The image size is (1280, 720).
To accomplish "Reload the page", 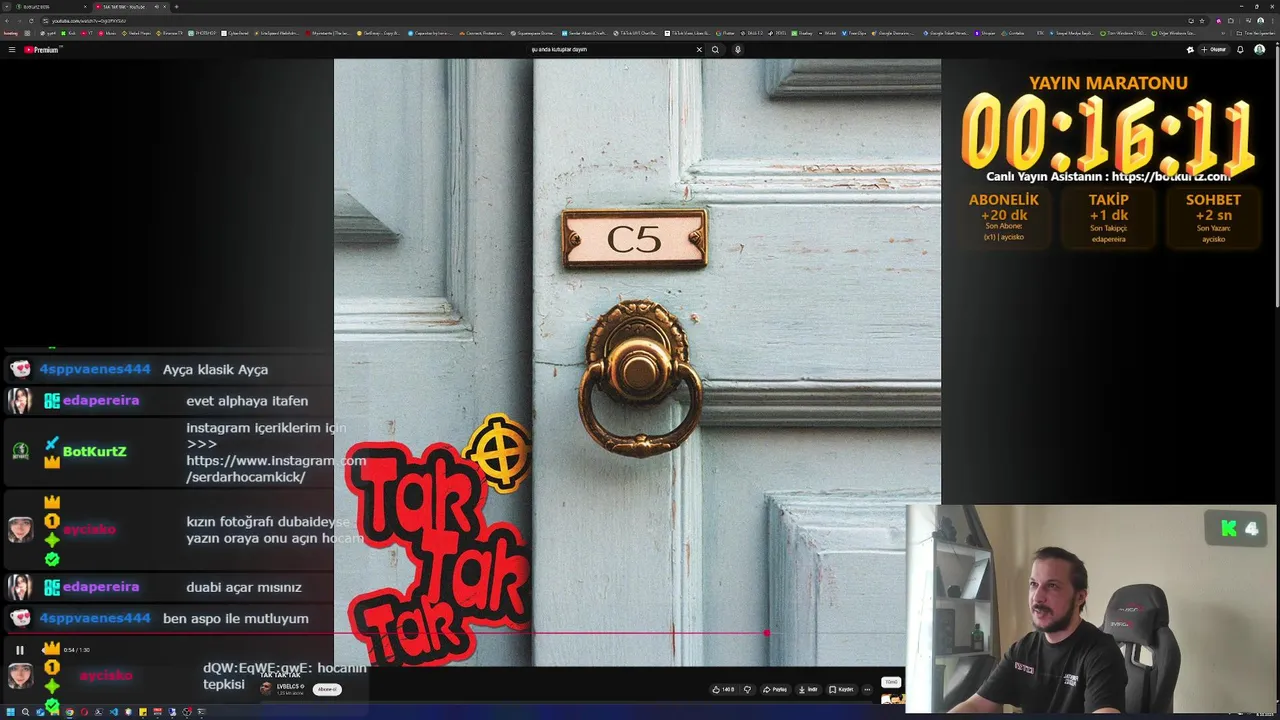I will pos(31,21).
